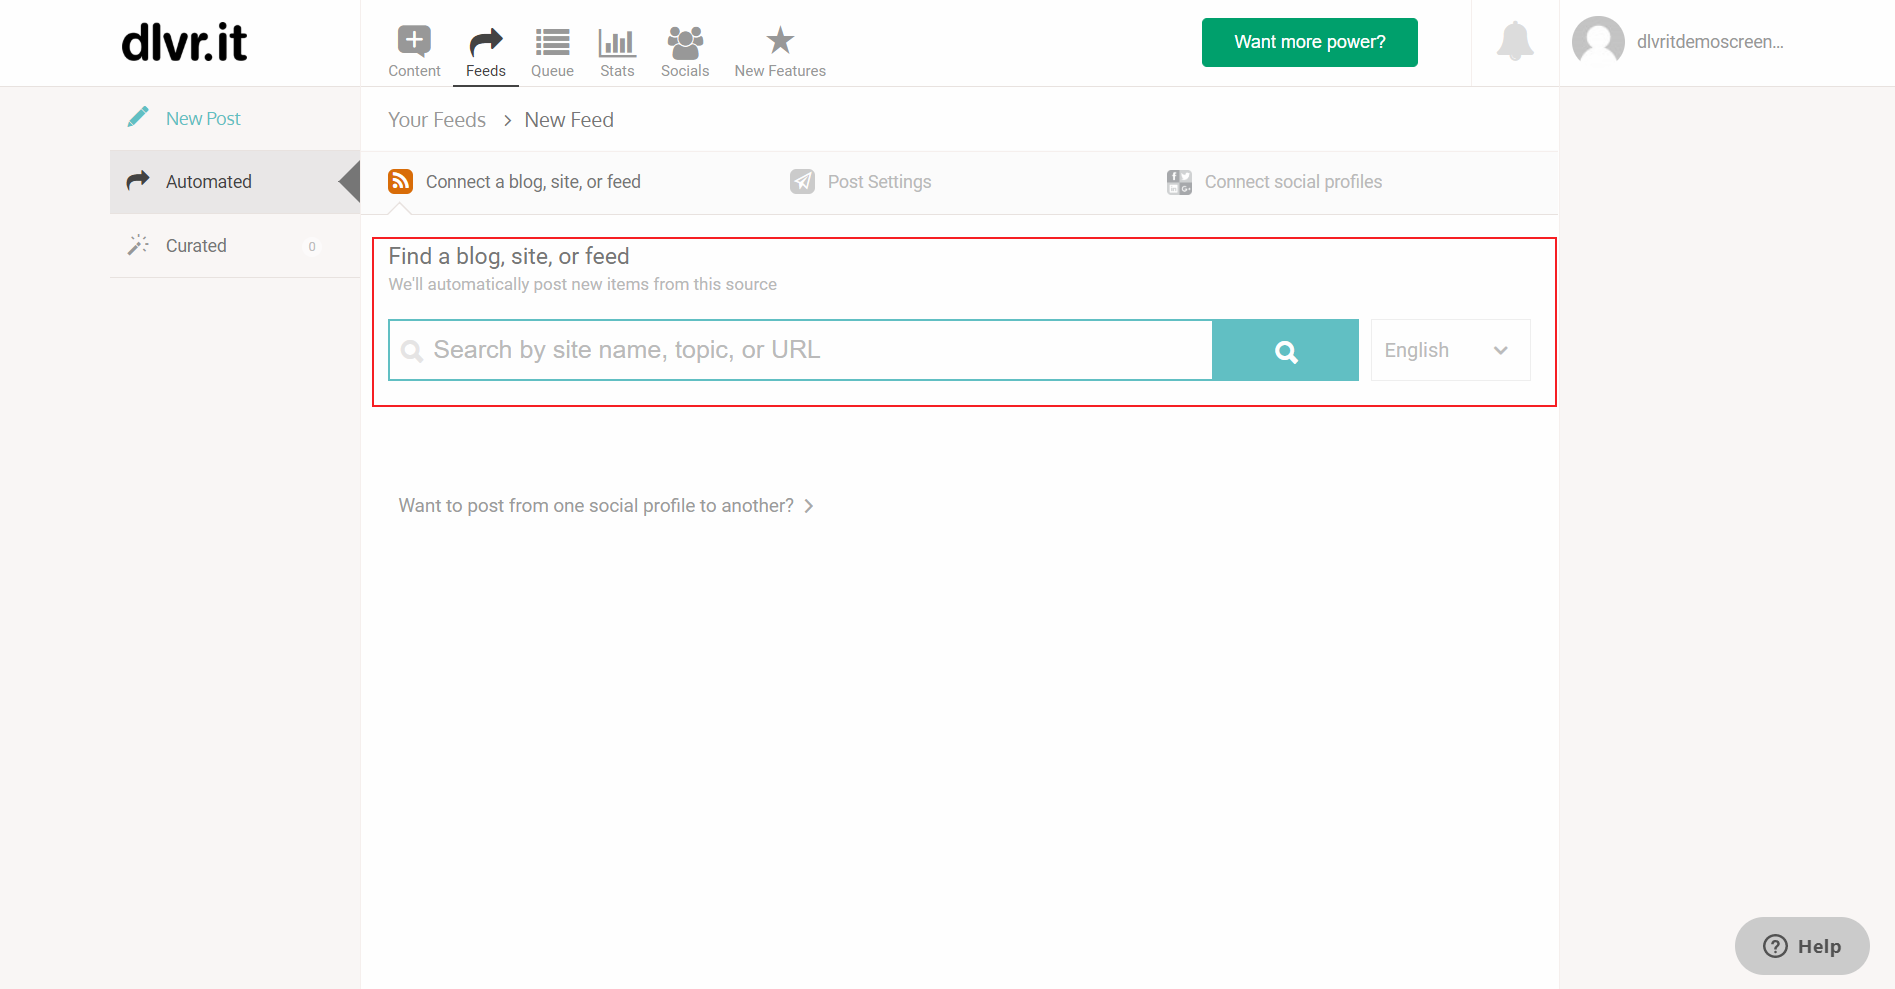
Task: Click the chevron after the social profile link
Action: (x=809, y=506)
